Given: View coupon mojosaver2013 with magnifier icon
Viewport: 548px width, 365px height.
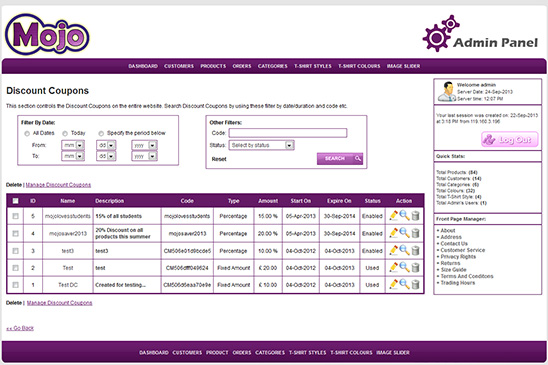Looking at the screenshot, I should coord(404,233).
